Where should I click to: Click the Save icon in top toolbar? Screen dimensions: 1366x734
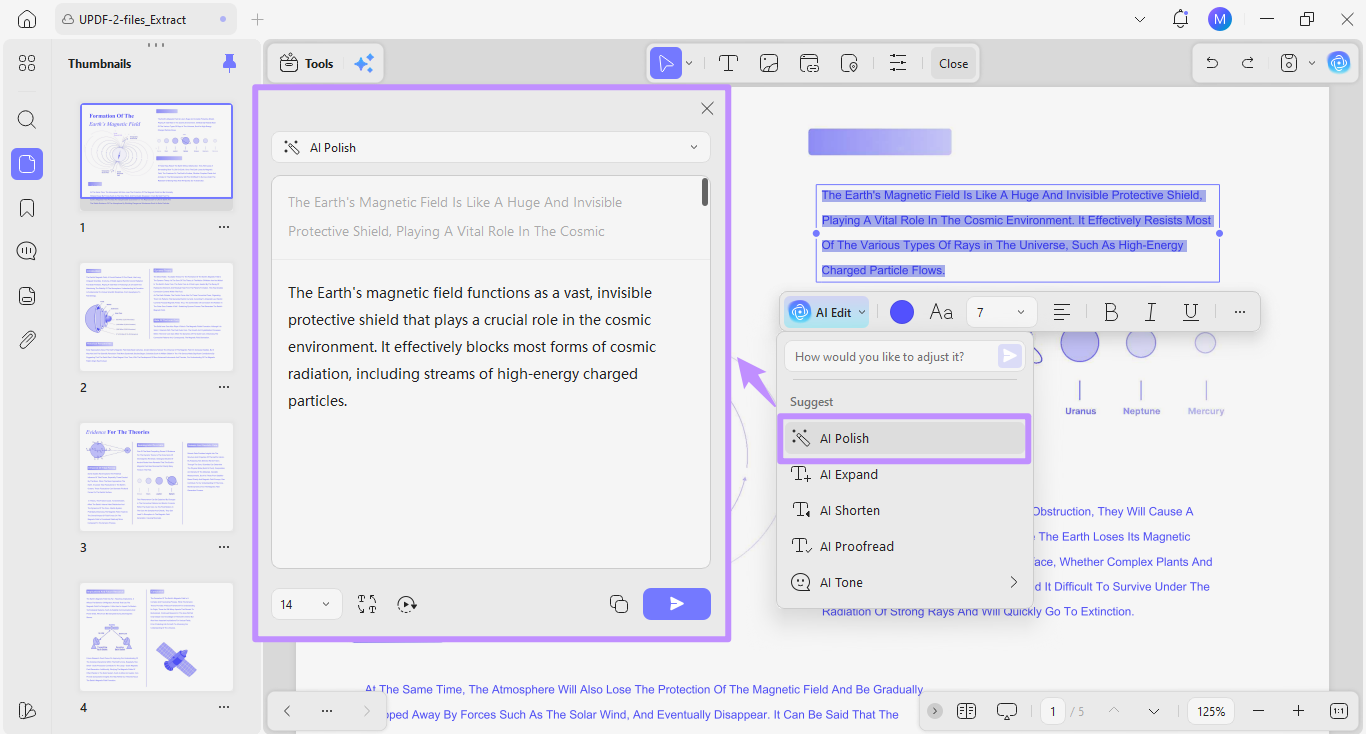pyautogui.click(x=1289, y=63)
